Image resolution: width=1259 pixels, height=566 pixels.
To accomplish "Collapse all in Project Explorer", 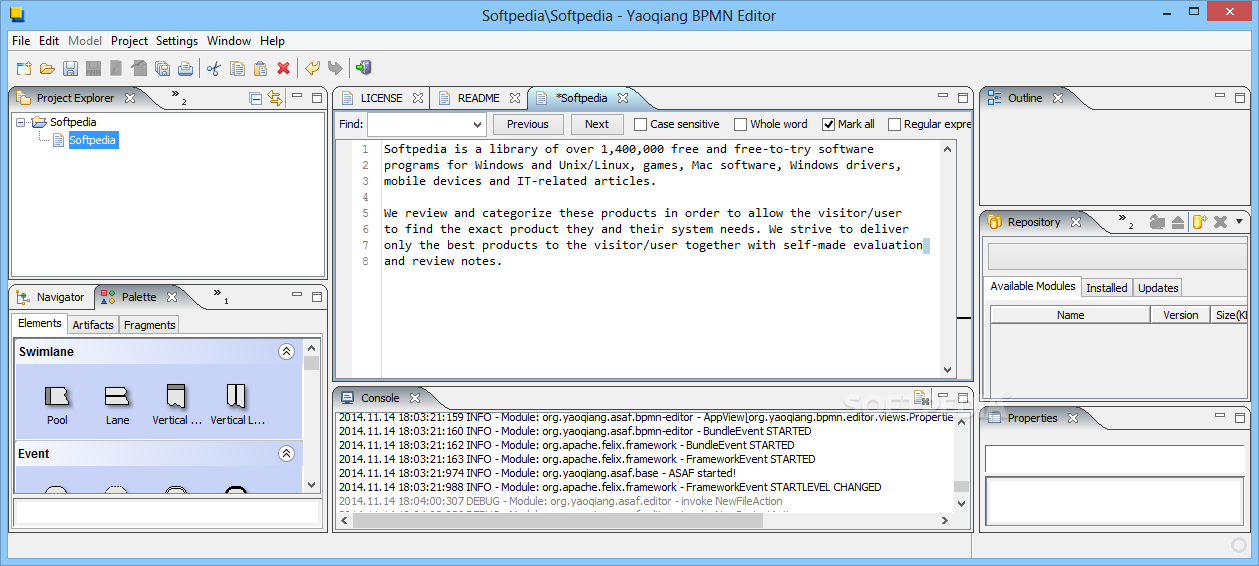I will tap(255, 98).
